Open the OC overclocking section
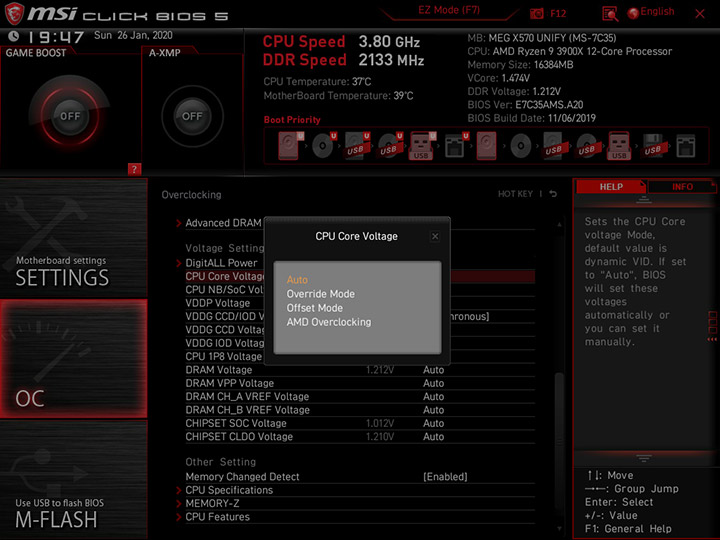Viewport: 720px width, 540px height. click(73, 359)
